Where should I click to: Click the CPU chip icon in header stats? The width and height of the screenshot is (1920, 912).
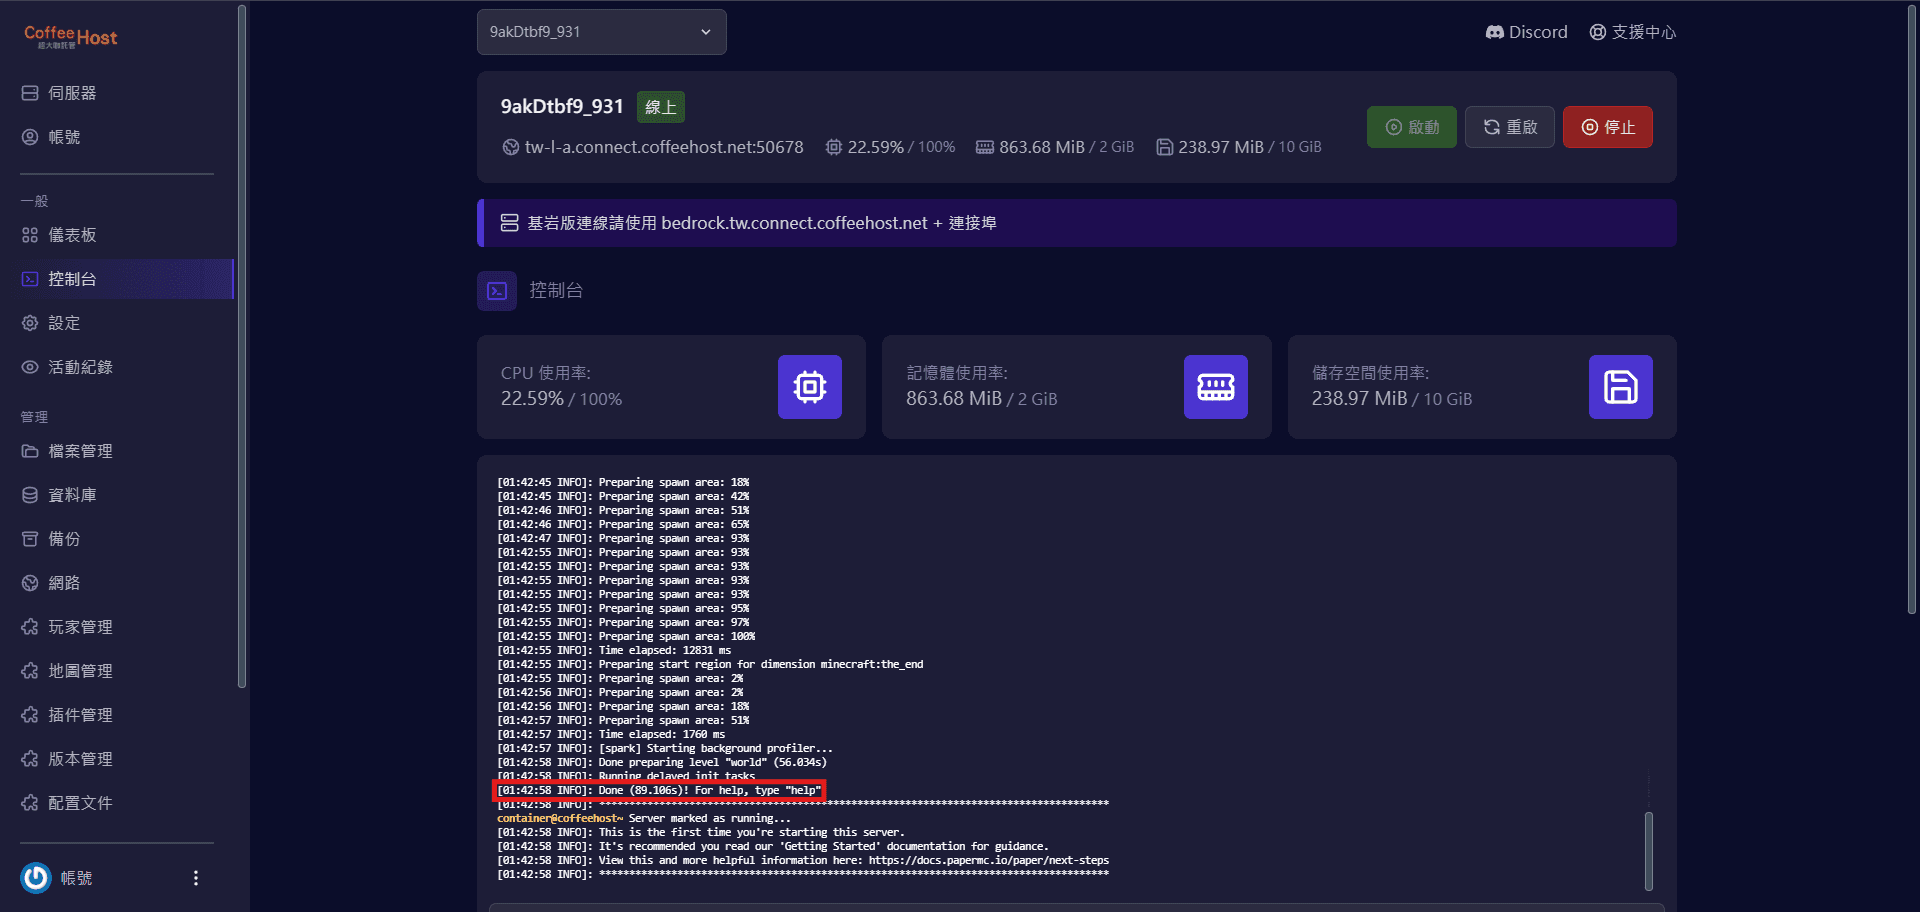[x=834, y=147]
